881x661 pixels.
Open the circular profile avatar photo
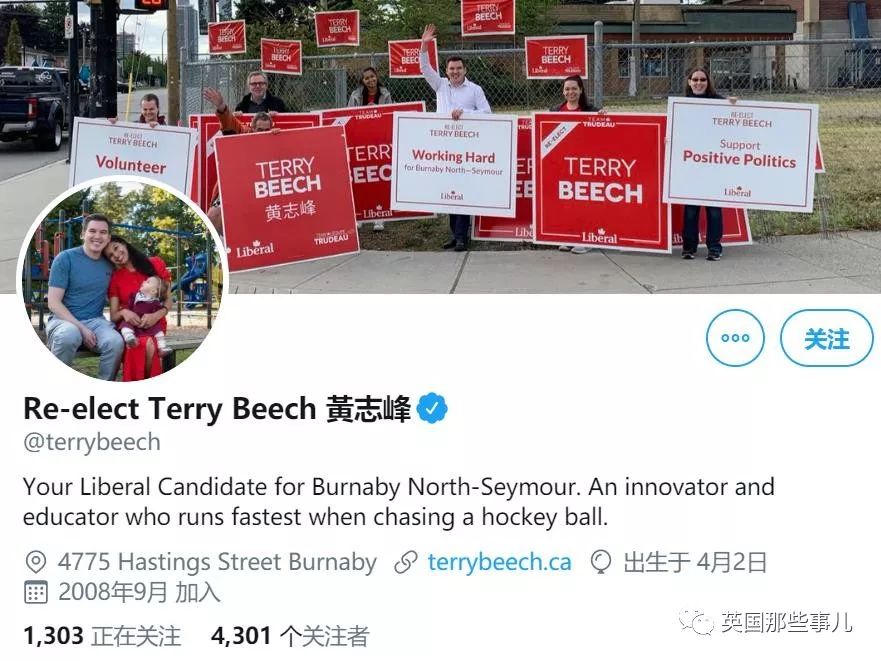pos(122,280)
